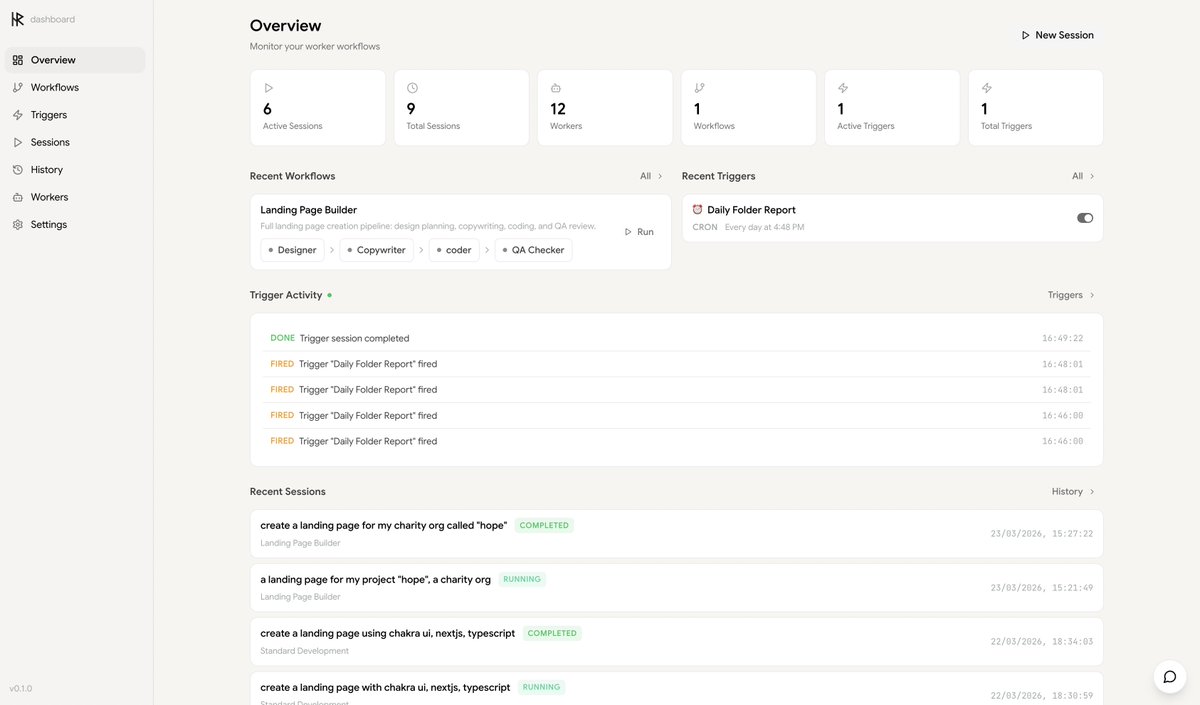This screenshot has width=1200, height=705.
Task: Open the running 'landing page with chakra' session
Action: pos(676,689)
